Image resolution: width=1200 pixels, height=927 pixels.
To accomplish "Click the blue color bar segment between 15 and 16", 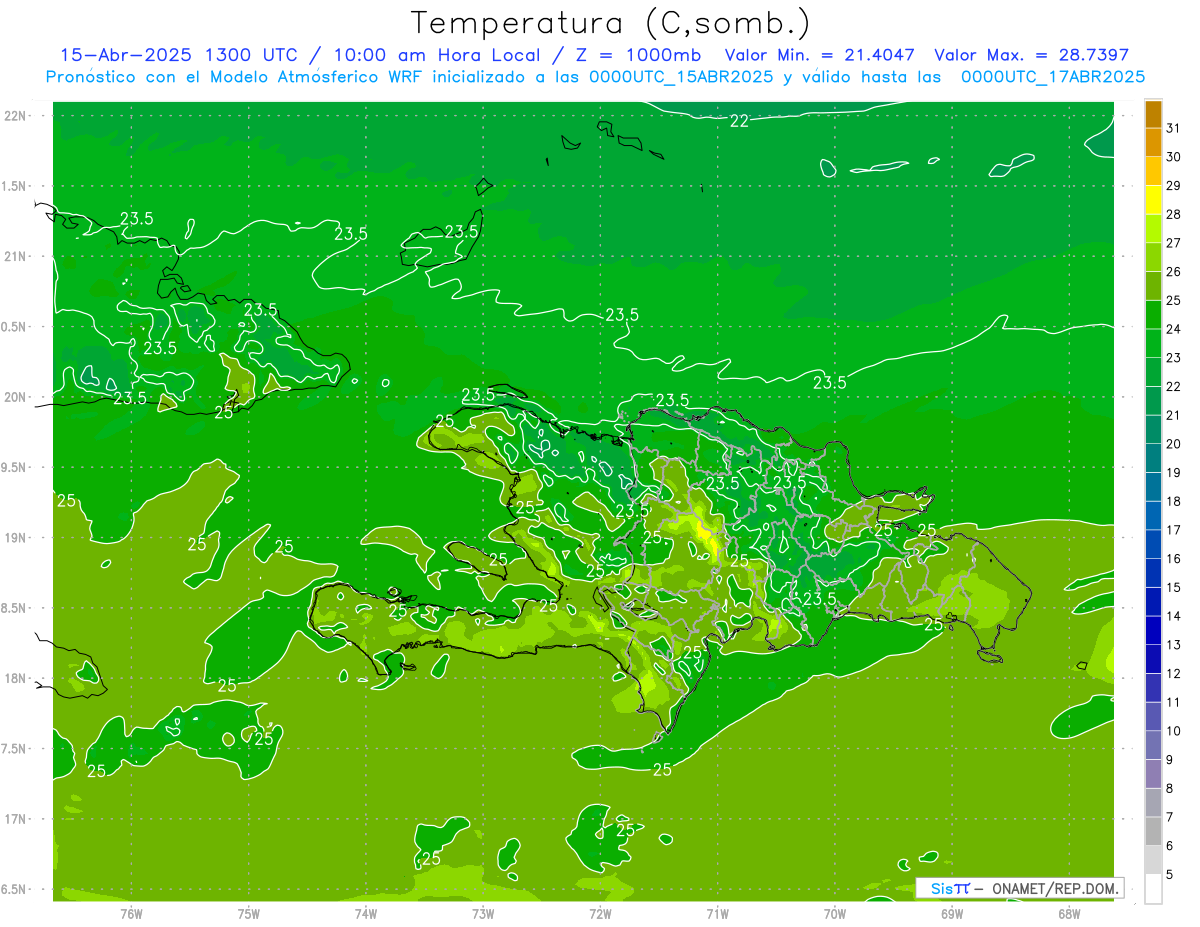I will click(1153, 573).
